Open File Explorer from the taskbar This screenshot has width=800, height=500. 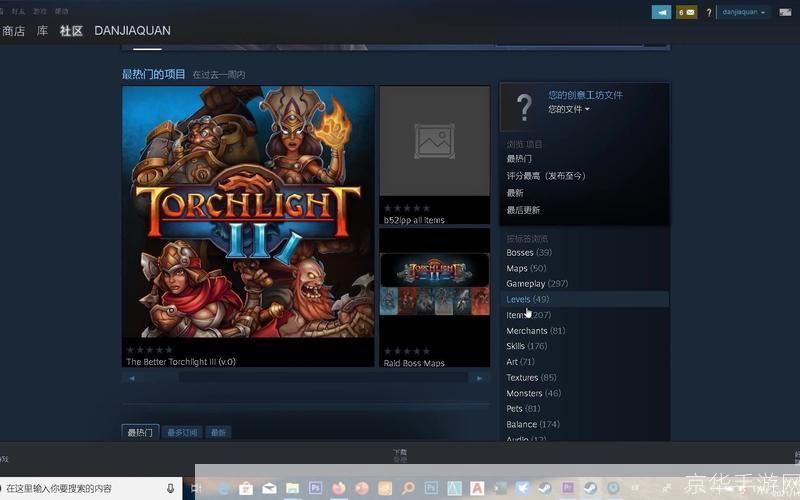(292, 488)
